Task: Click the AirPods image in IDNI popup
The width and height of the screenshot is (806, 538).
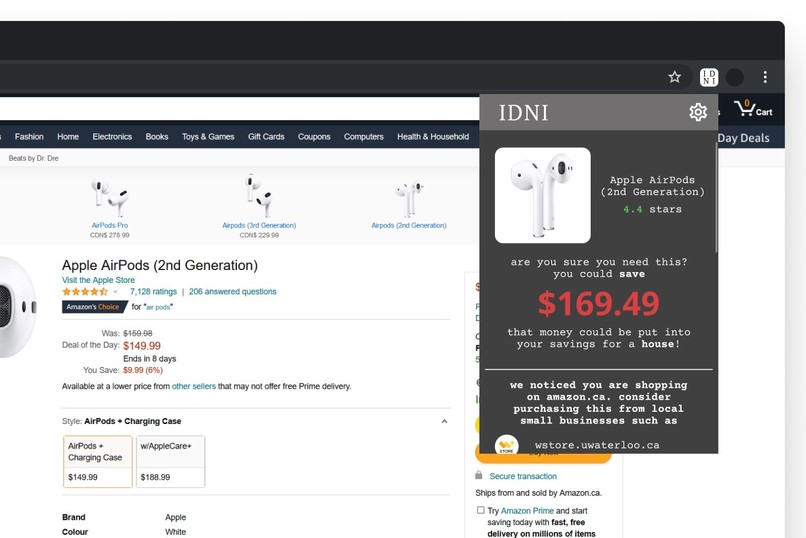Action: [542, 195]
